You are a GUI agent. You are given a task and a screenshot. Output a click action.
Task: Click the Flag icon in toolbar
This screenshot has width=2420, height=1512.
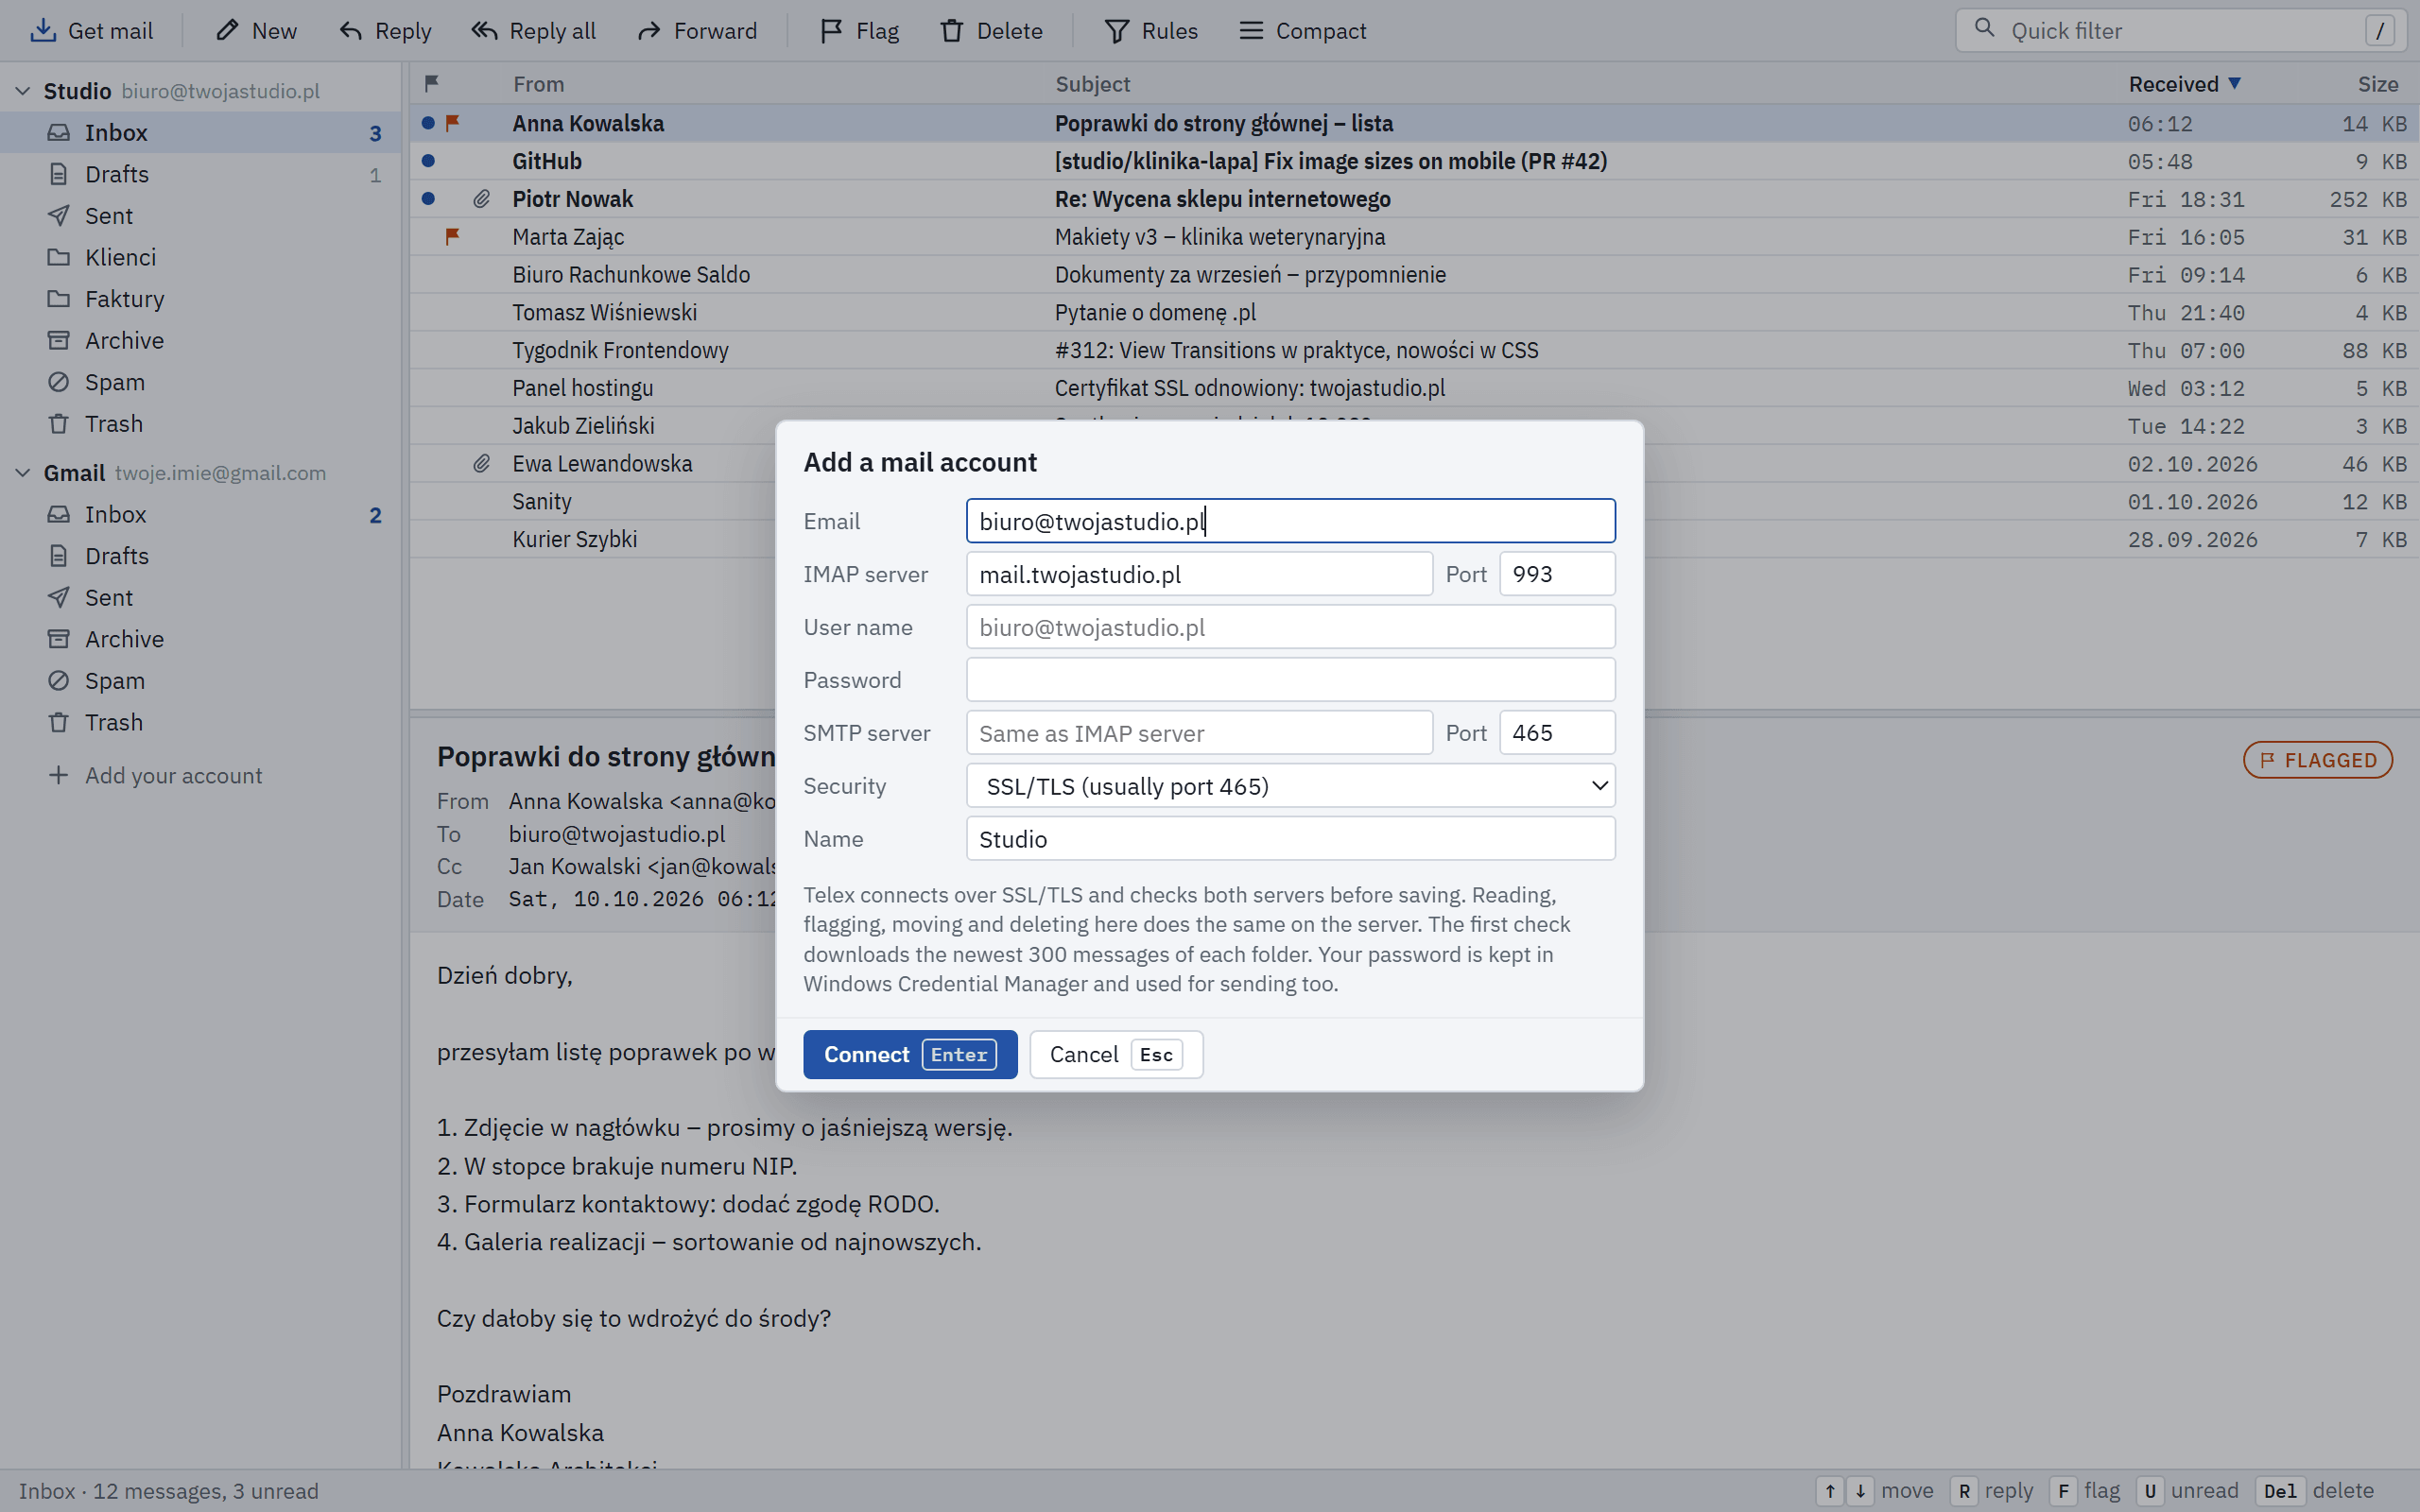tap(831, 31)
